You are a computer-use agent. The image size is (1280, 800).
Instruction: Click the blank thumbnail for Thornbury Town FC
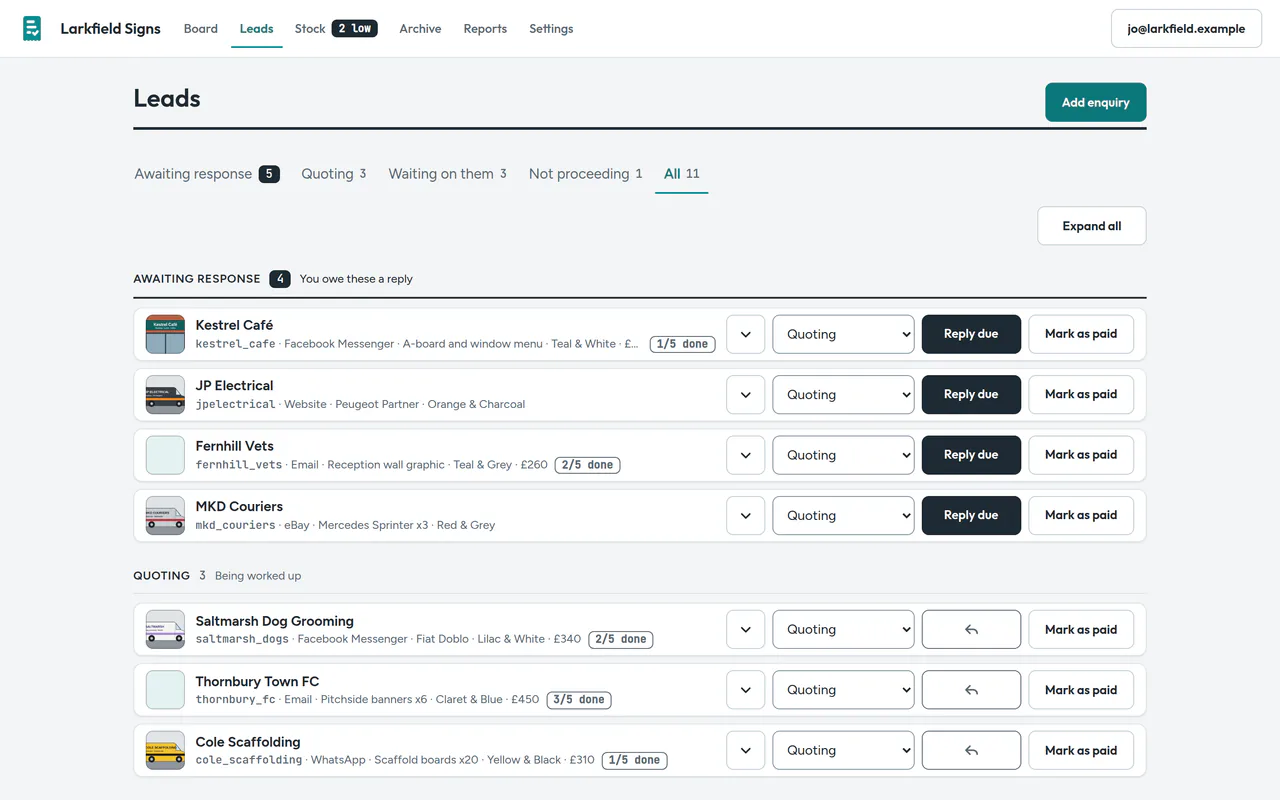coord(165,690)
